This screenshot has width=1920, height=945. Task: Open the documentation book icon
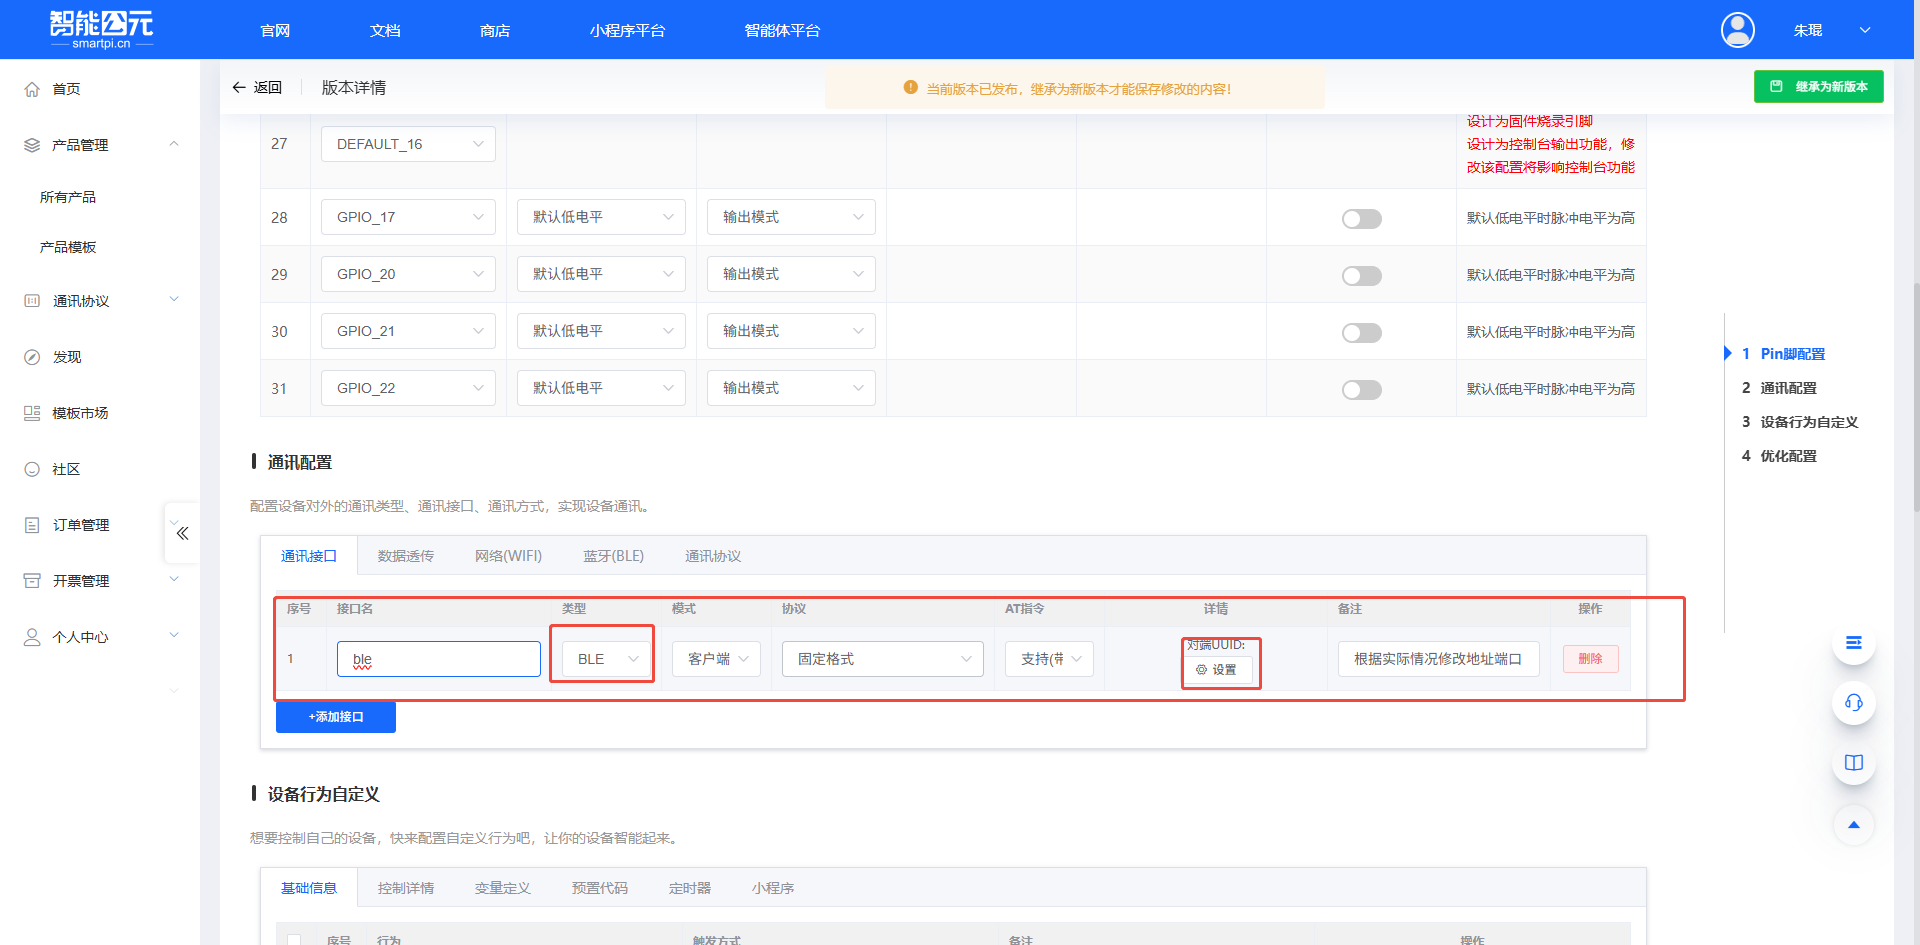pos(1853,763)
